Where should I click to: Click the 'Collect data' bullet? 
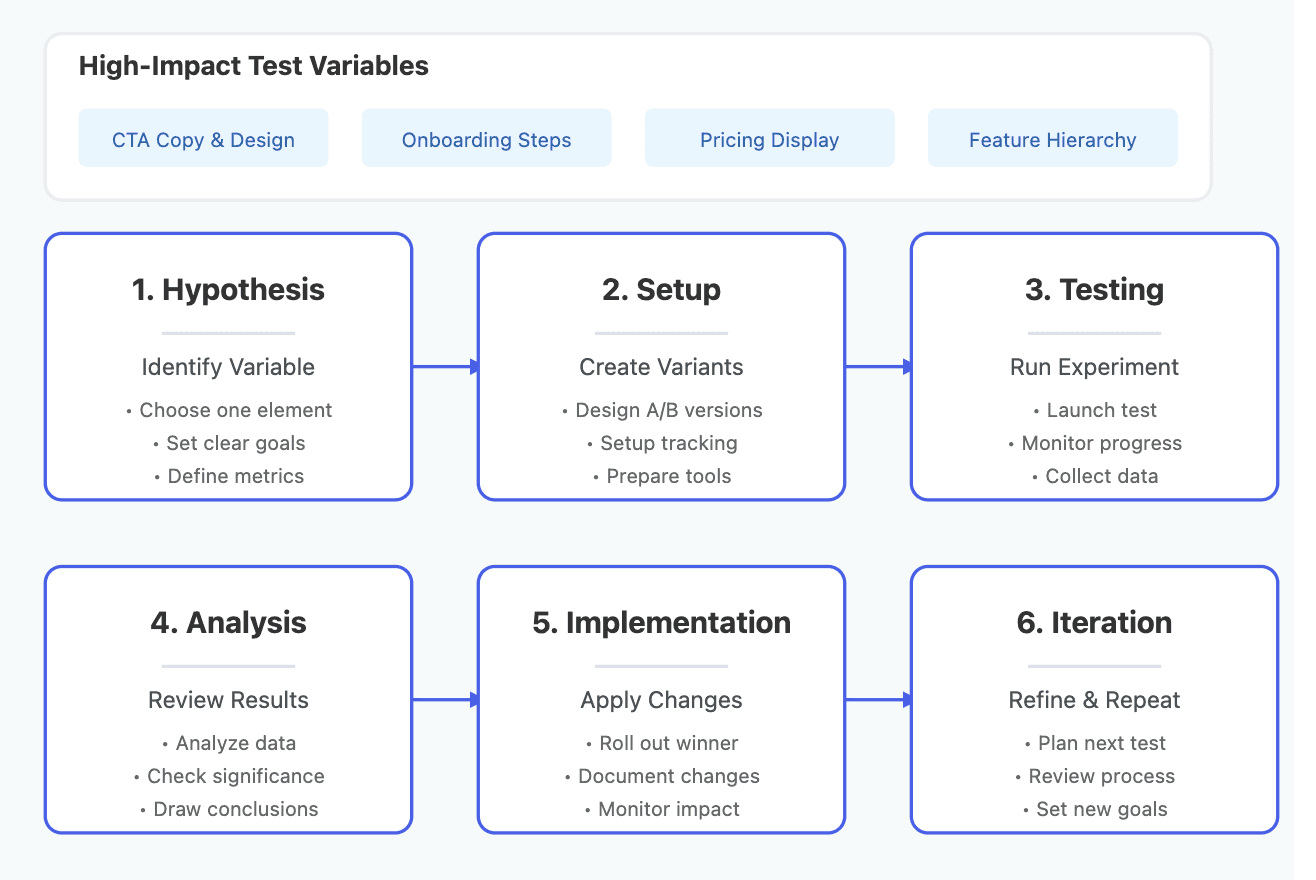click(1094, 476)
